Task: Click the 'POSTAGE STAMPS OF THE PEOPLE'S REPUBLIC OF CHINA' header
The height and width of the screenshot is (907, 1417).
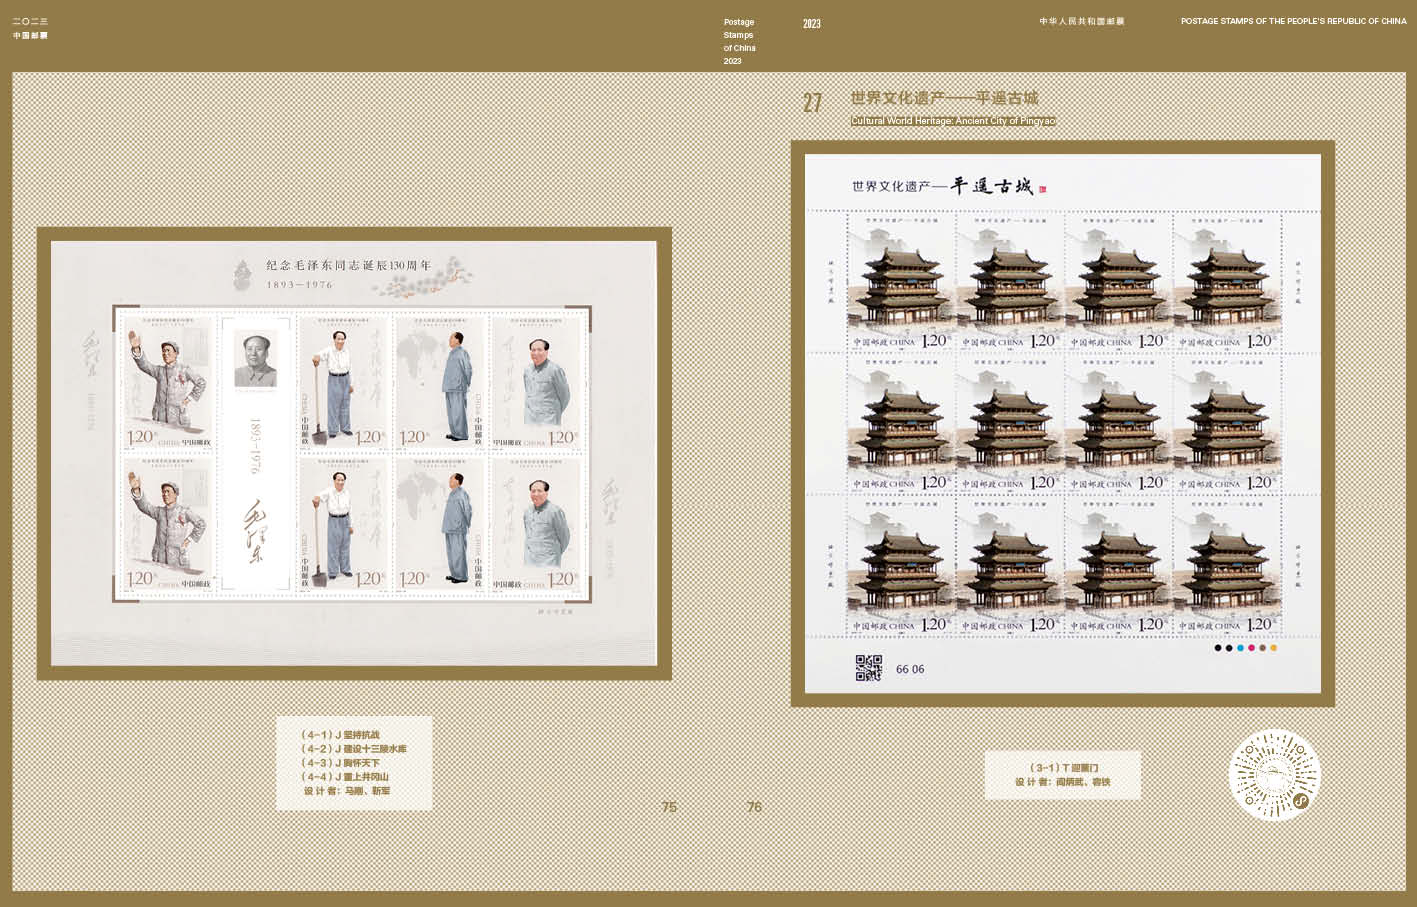Action: tap(1293, 21)
